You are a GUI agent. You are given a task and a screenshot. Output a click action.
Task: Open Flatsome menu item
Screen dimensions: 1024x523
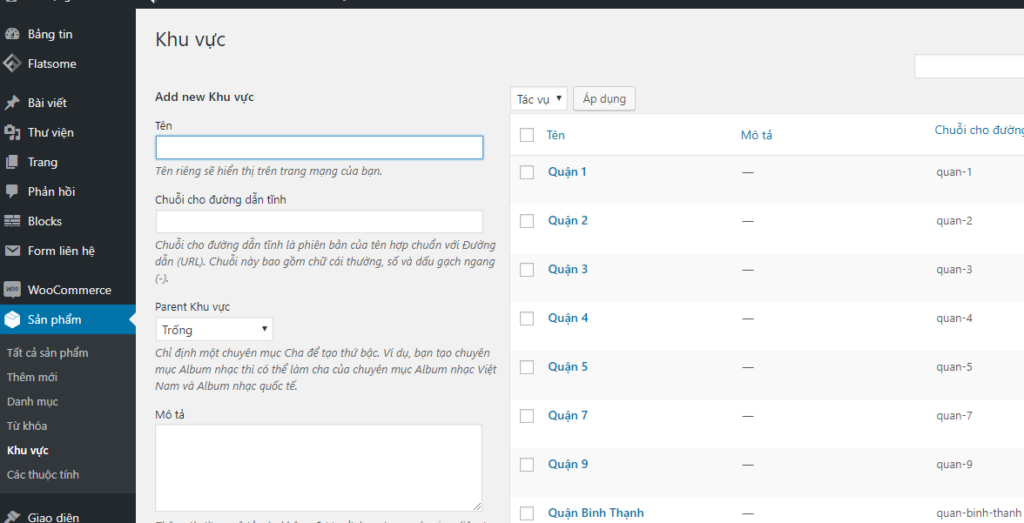pyautogui.click(x=52, y=63)
